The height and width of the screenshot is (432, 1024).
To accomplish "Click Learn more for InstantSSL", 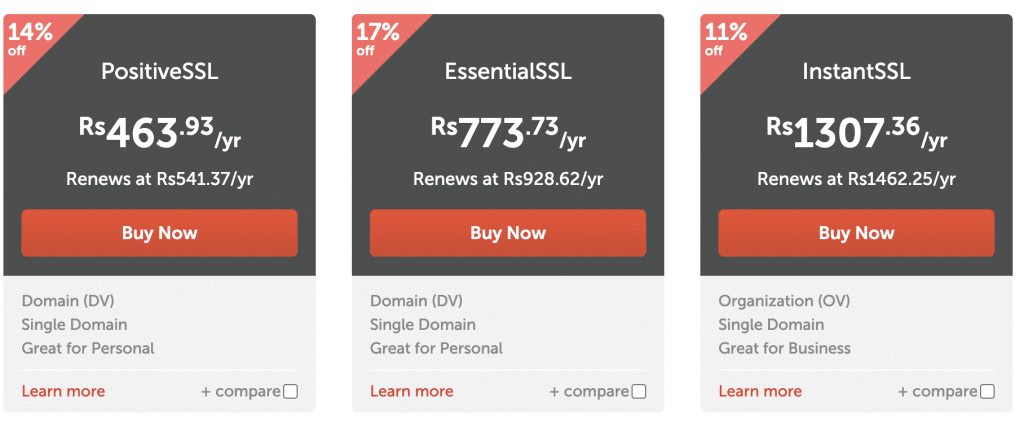I will coord(760,391).
